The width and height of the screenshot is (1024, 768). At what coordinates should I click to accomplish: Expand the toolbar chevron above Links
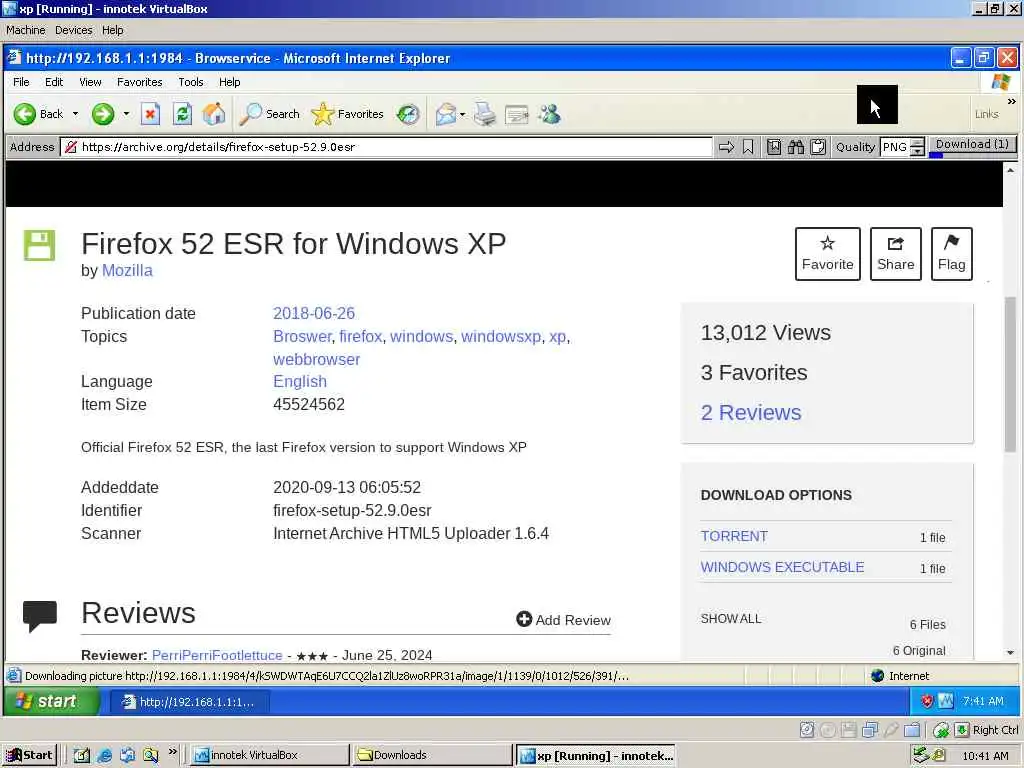tap(1012, 101)
